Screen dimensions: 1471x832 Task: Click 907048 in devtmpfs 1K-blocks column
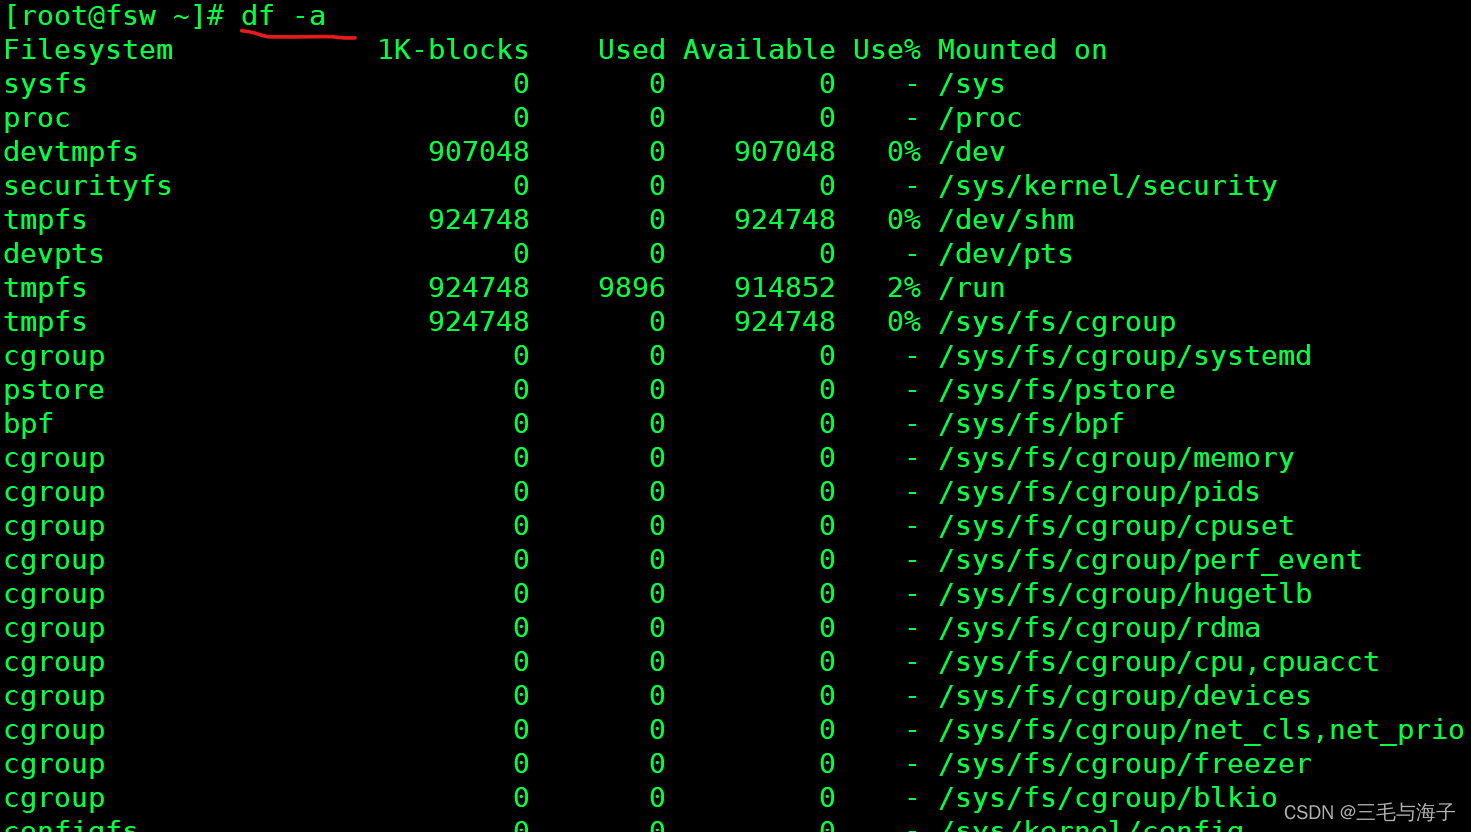(x=478, y=152)
